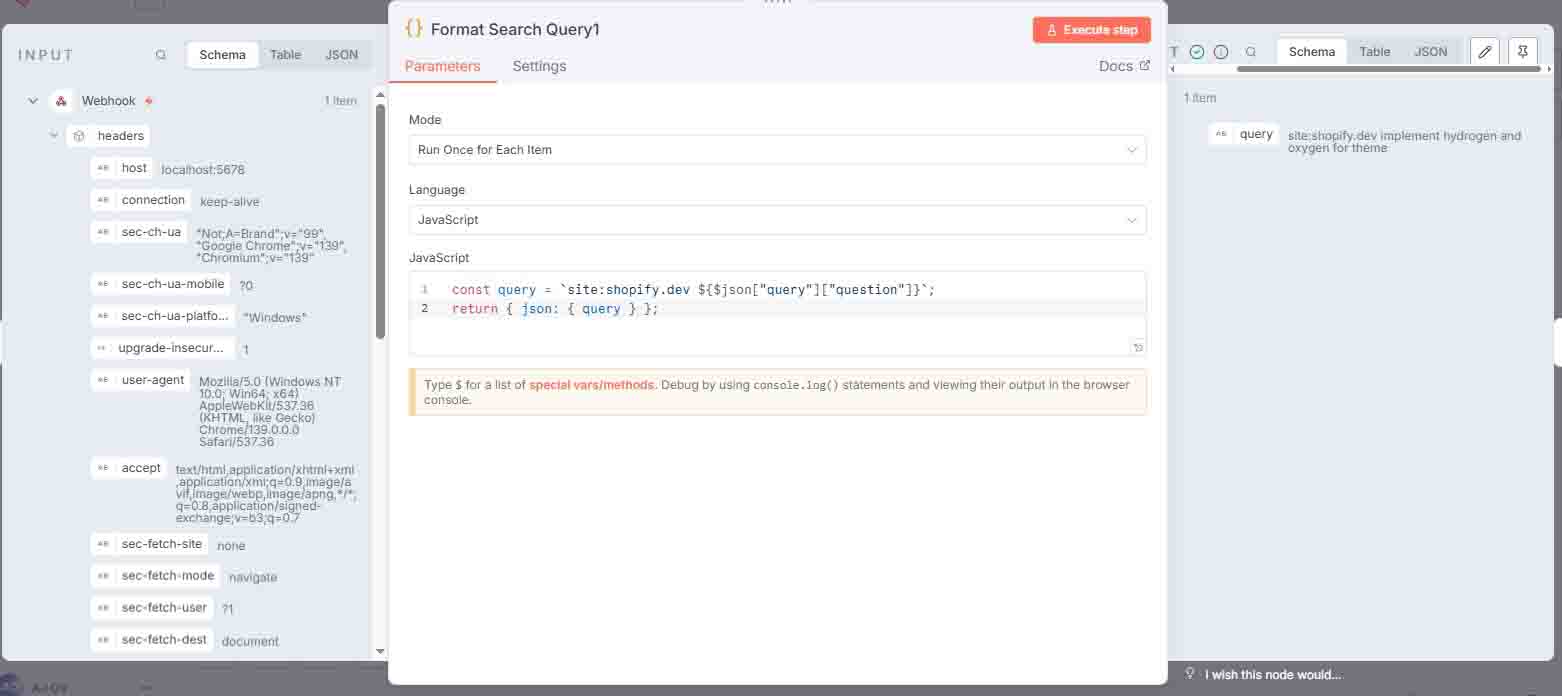The width and height of the screenshot is (1562, 696).
Task: Click the pencil icon to edit output data
Action: tap(1484, 51)
